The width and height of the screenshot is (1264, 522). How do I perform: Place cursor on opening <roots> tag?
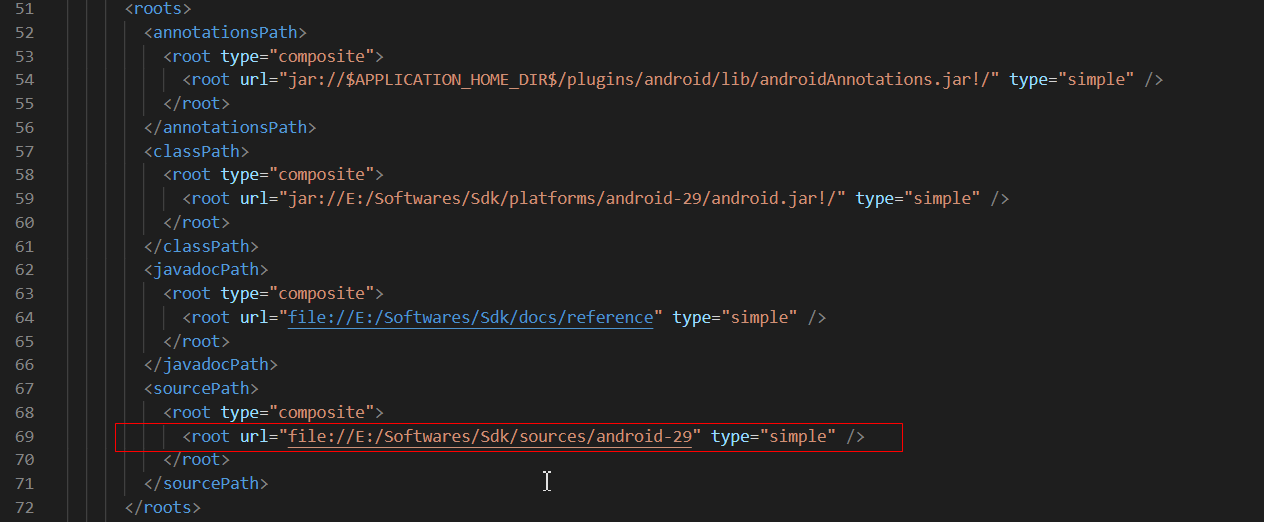(x=158, y=8)
